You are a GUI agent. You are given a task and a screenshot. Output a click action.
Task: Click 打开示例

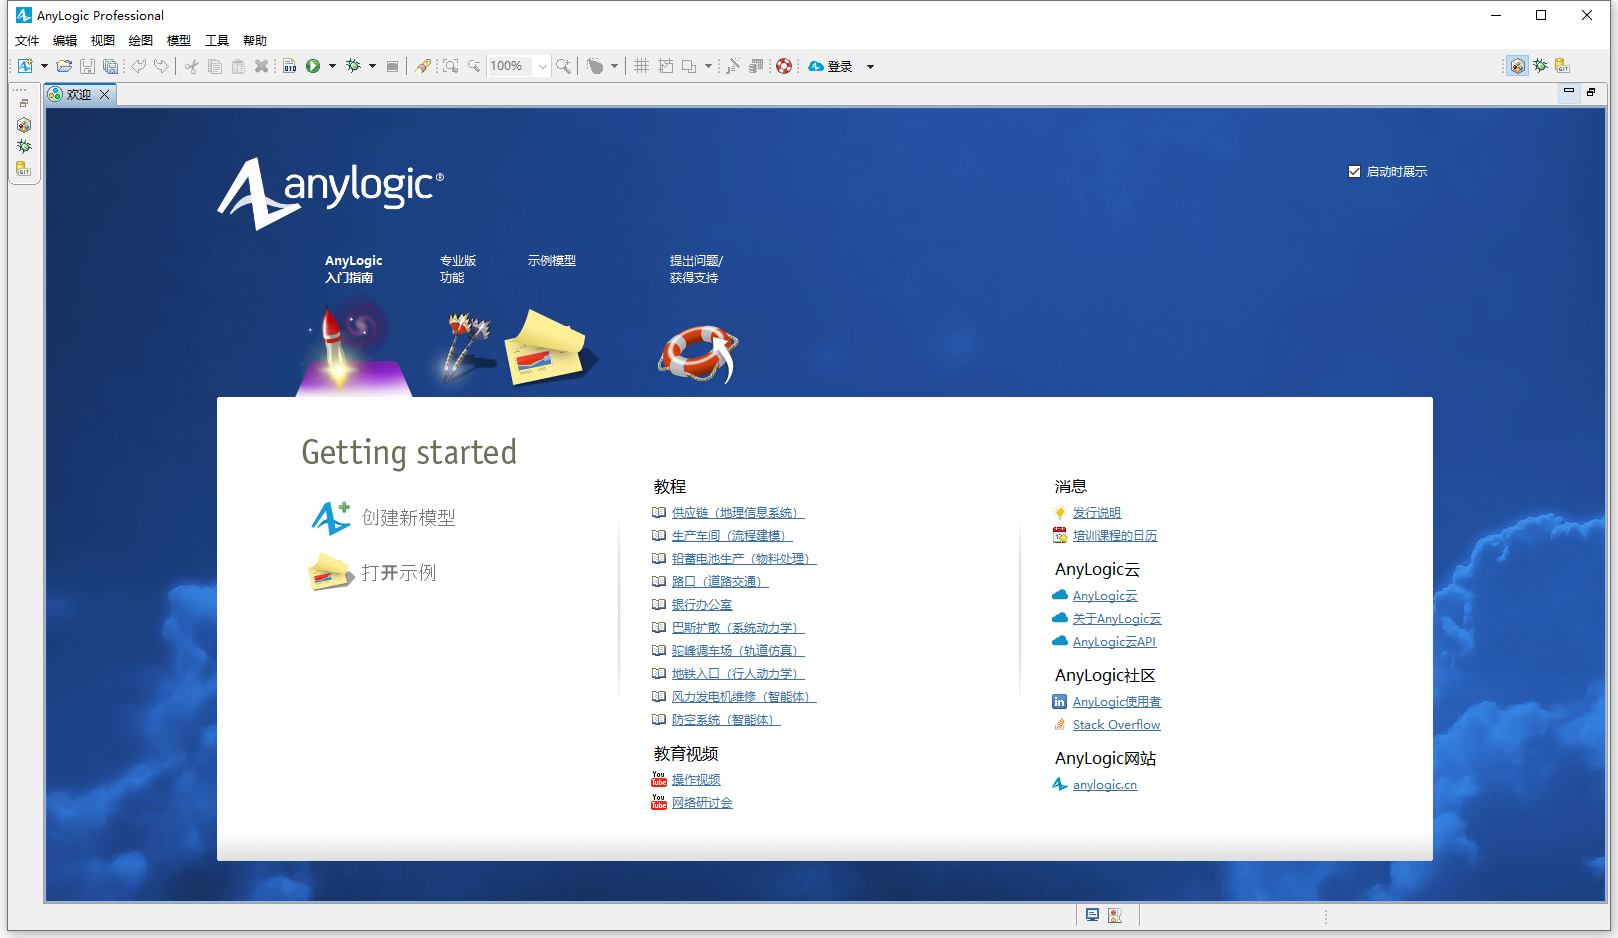tap(373, 573)
